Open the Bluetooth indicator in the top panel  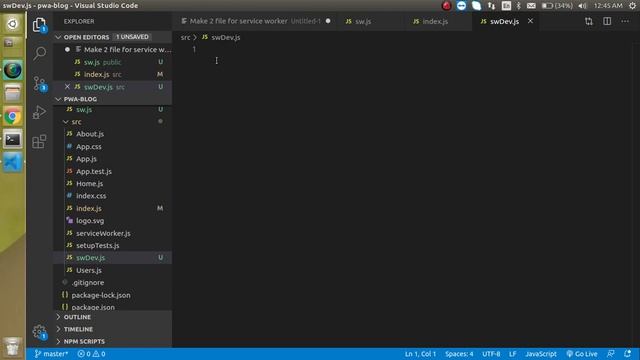518,6
